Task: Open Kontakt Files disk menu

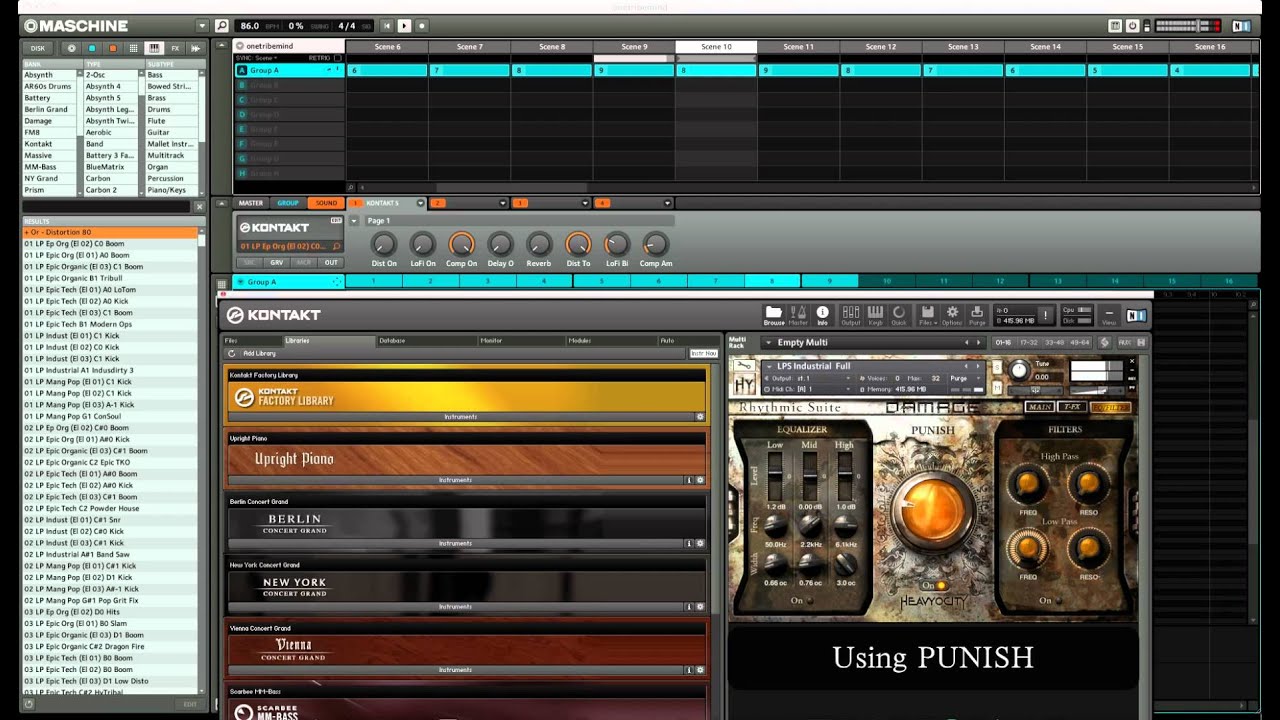Action: [928, 315]
